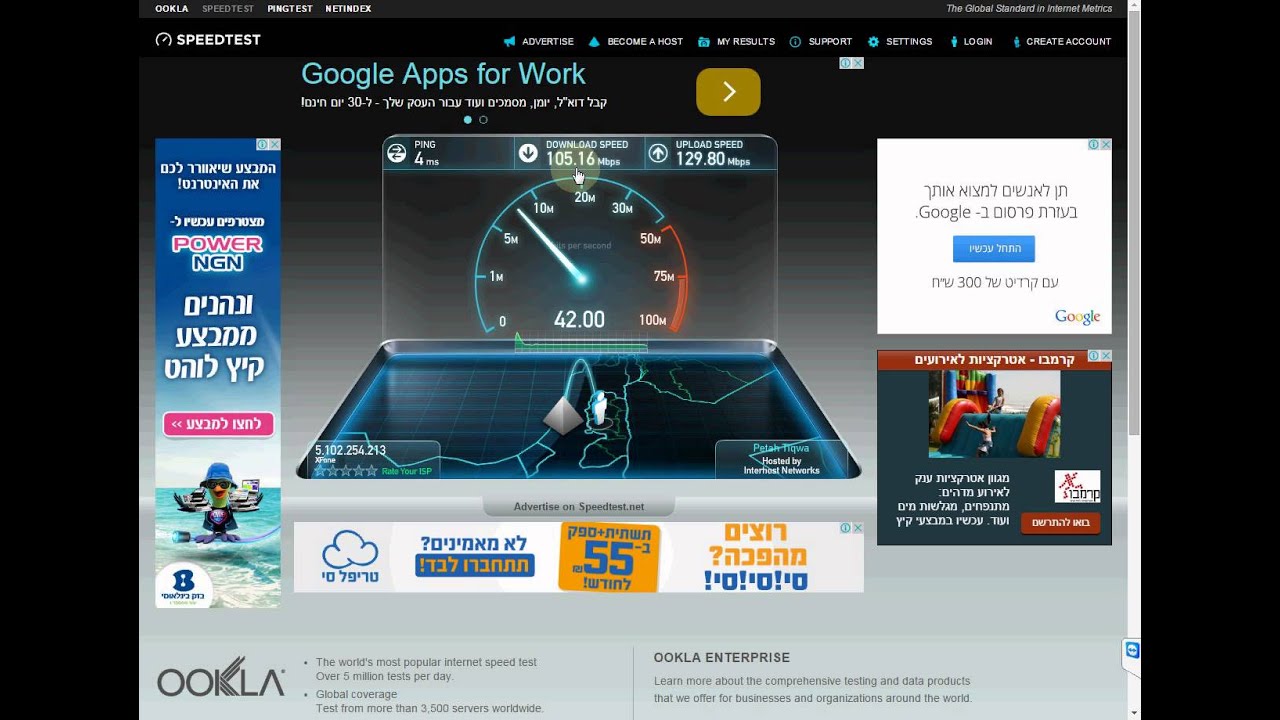Image resolution: width=1280 pixels, height=720 pixels.
Task: Click the IP address 5.102.254.213
Action: pyautogui.click(x=350, y=450)
